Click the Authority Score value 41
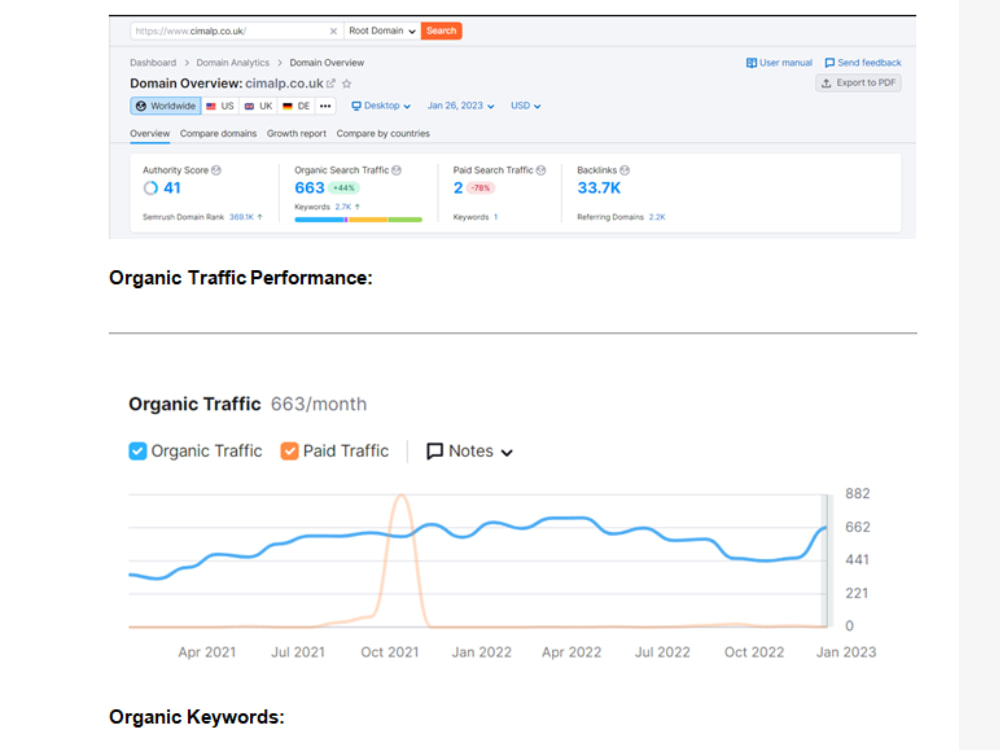Image resolution: width=1000 pixels, height=750 pixels. click(172, 188)
